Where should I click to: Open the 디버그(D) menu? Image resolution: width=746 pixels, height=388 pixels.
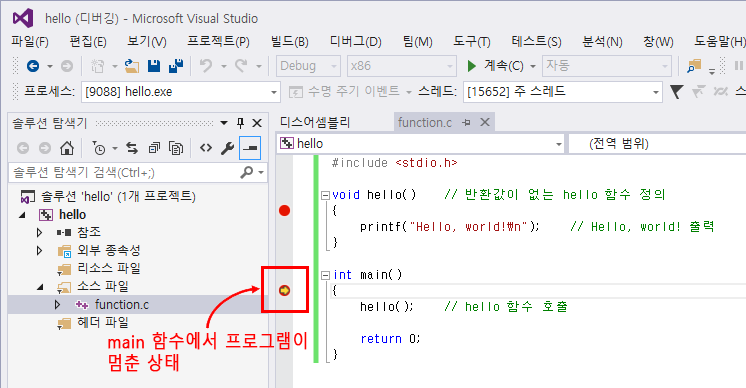point(356,42)
